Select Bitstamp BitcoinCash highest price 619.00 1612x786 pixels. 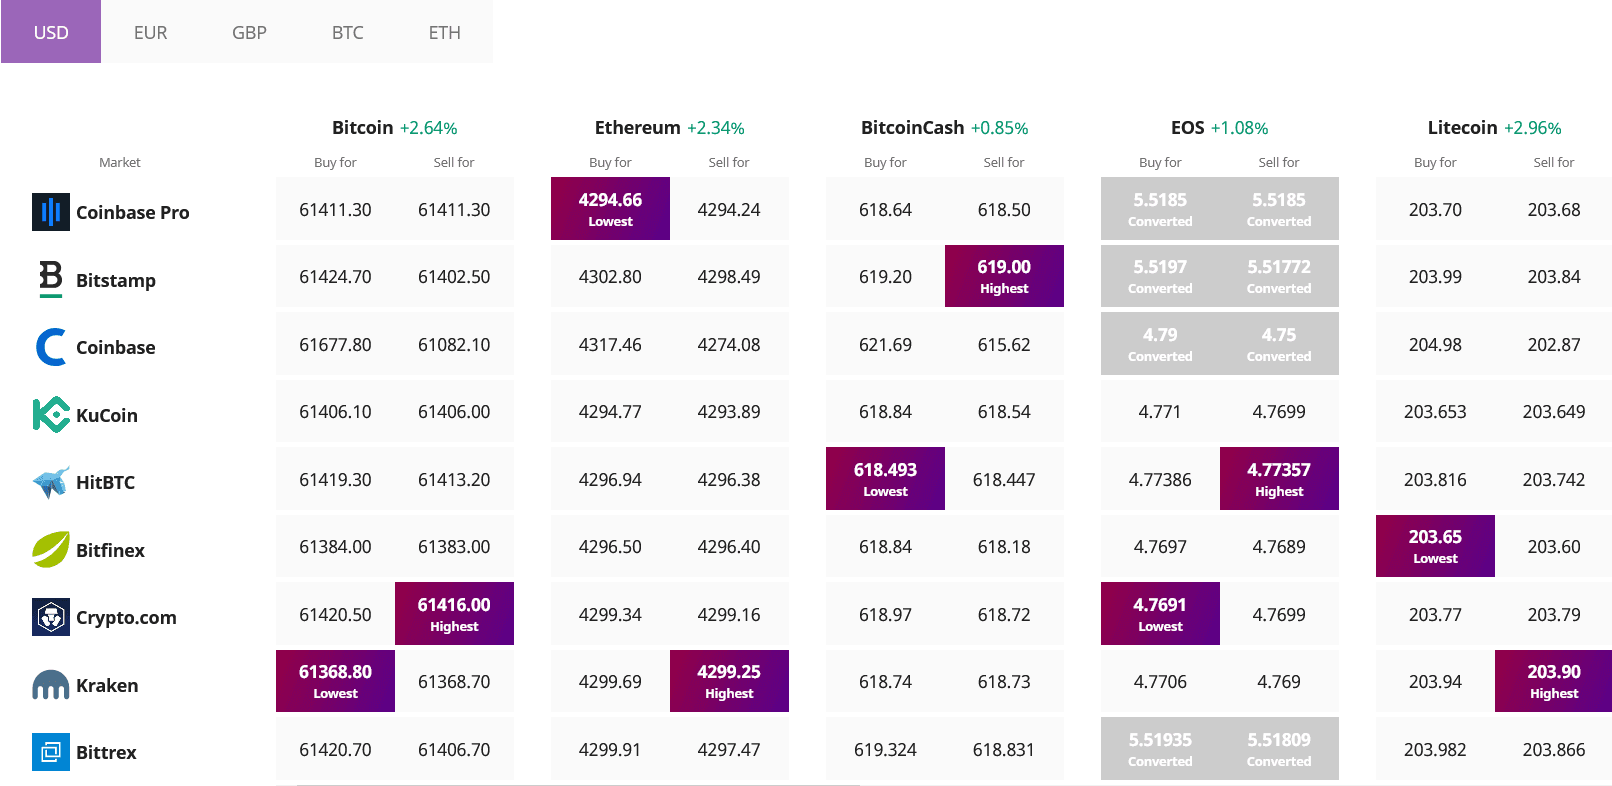tap(1004, 276)
